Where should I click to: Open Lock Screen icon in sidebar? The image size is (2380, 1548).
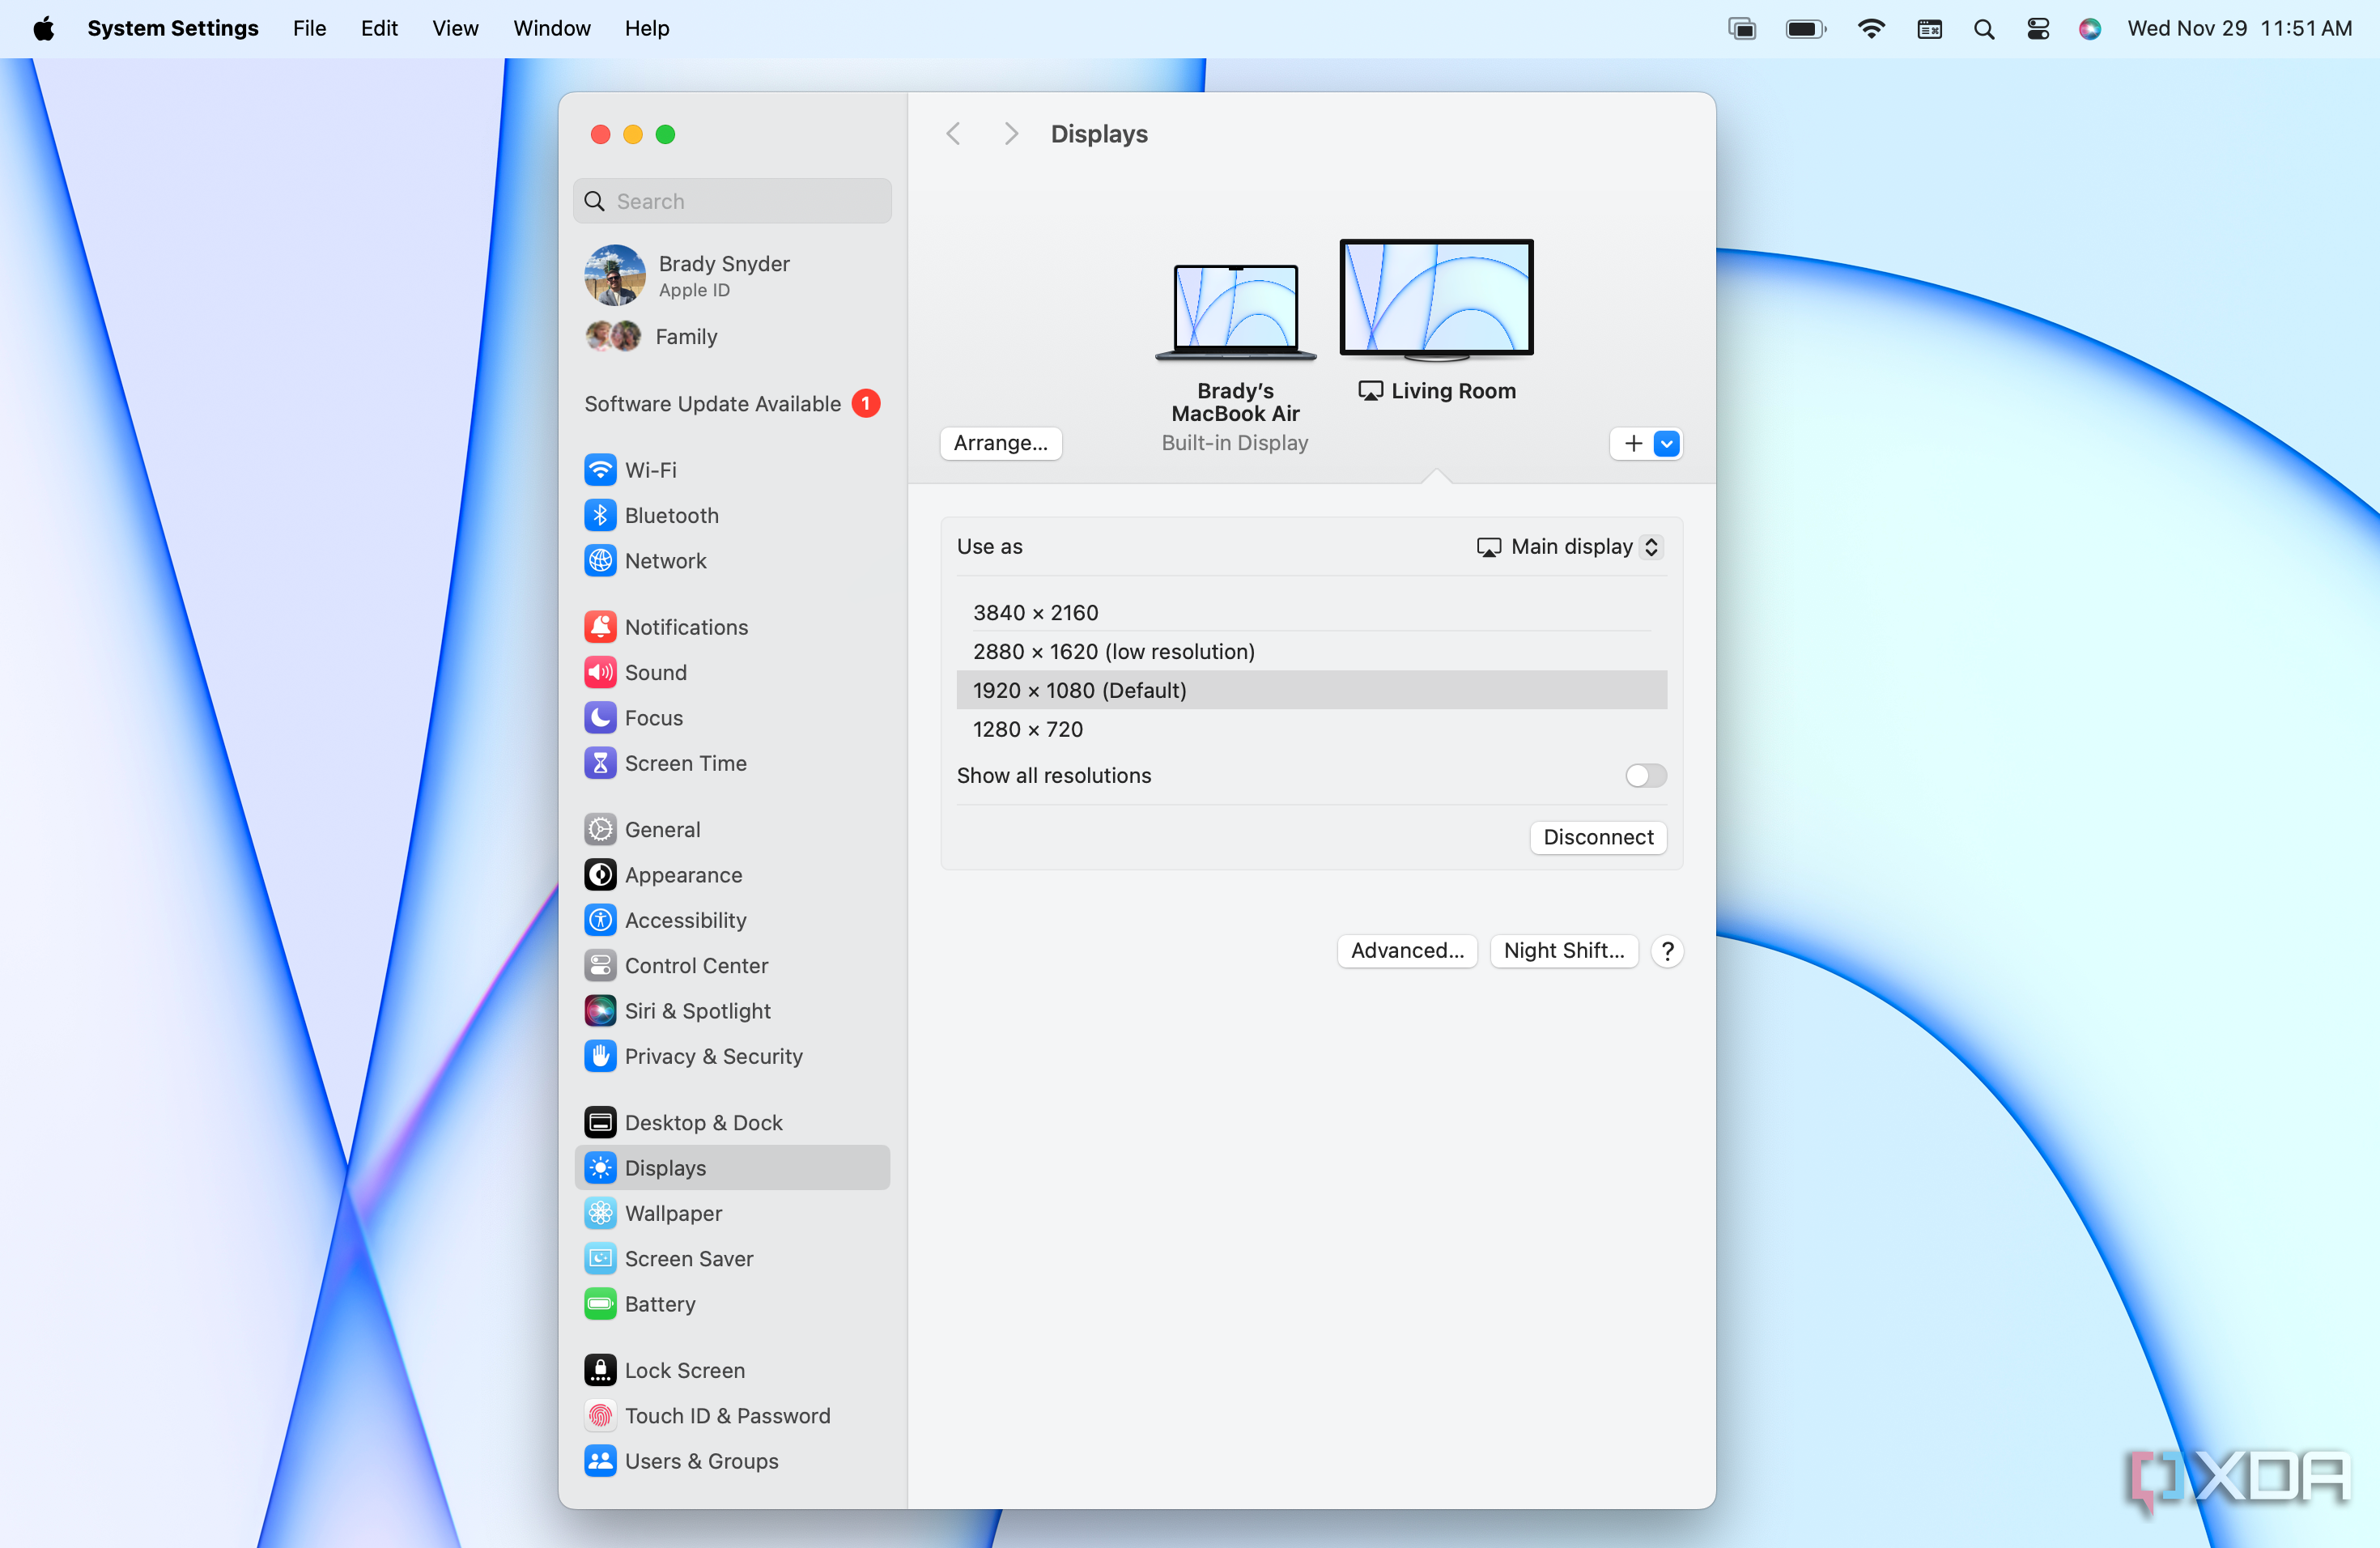pyautogui.click(x=600, y=1370)
